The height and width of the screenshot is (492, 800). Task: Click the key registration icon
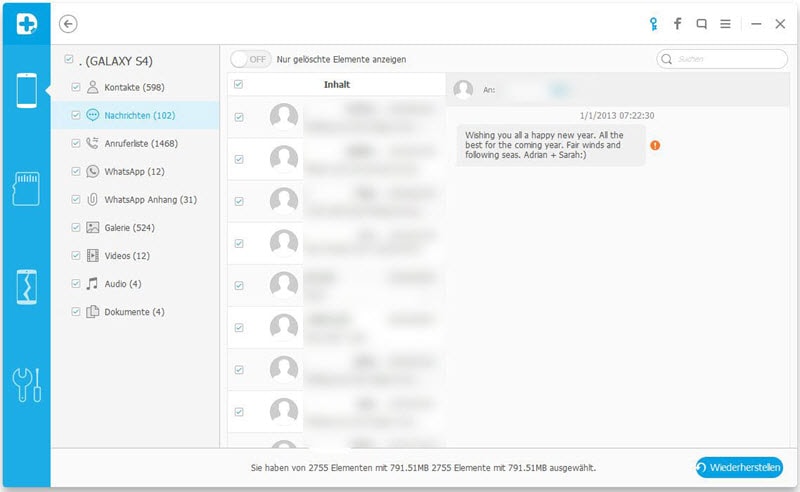(x=654, y=24)
